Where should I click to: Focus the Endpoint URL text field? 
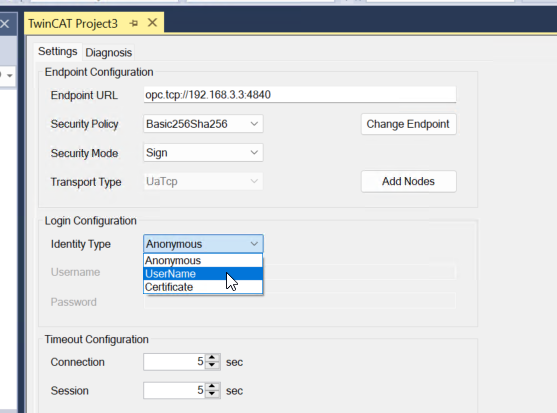coord(300,95)
